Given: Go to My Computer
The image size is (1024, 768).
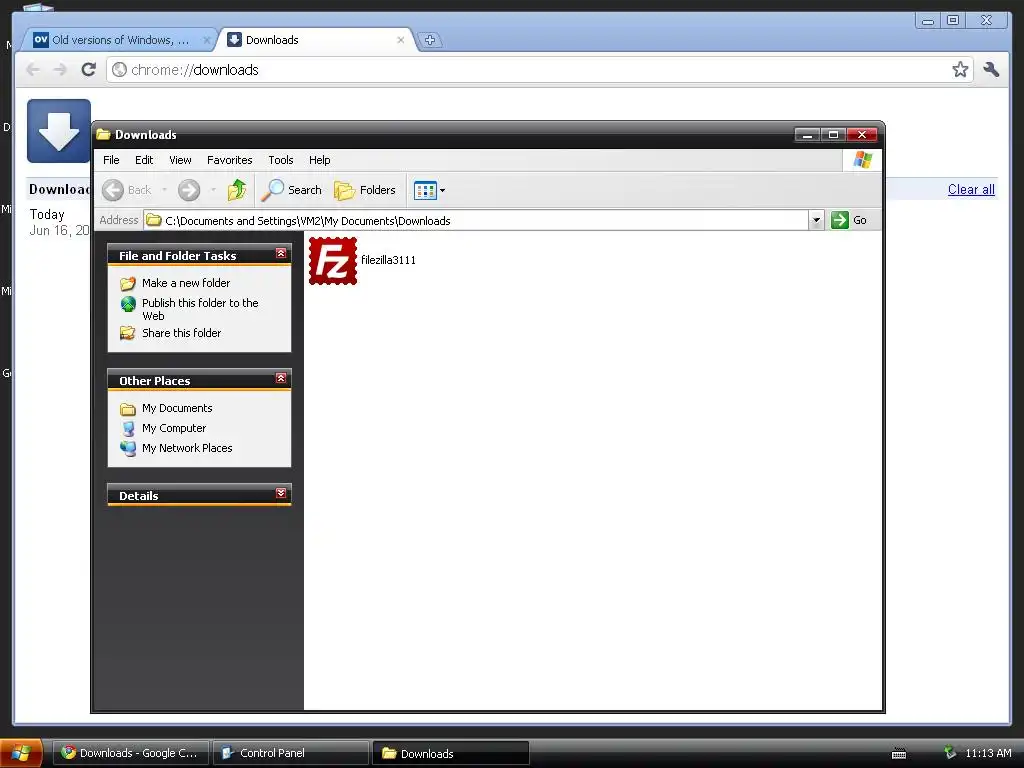Looking at the screenshot, I should point(174,428).
